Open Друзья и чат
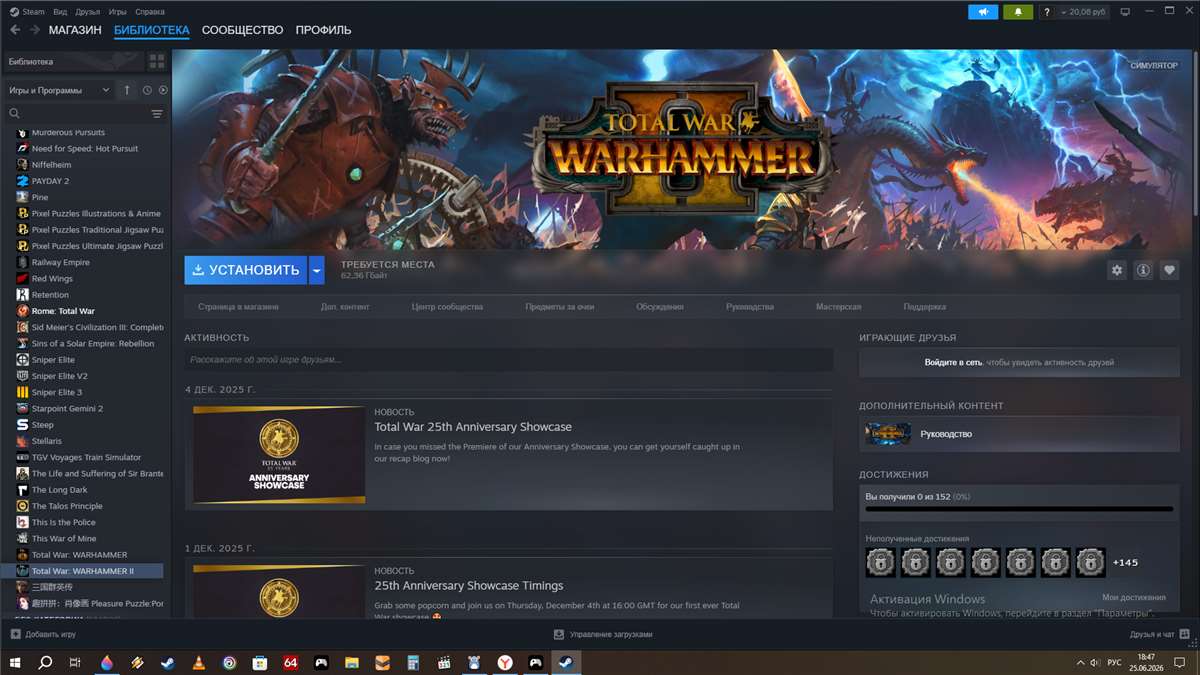Screen dimensions: 1200x675 [1158, 634]
